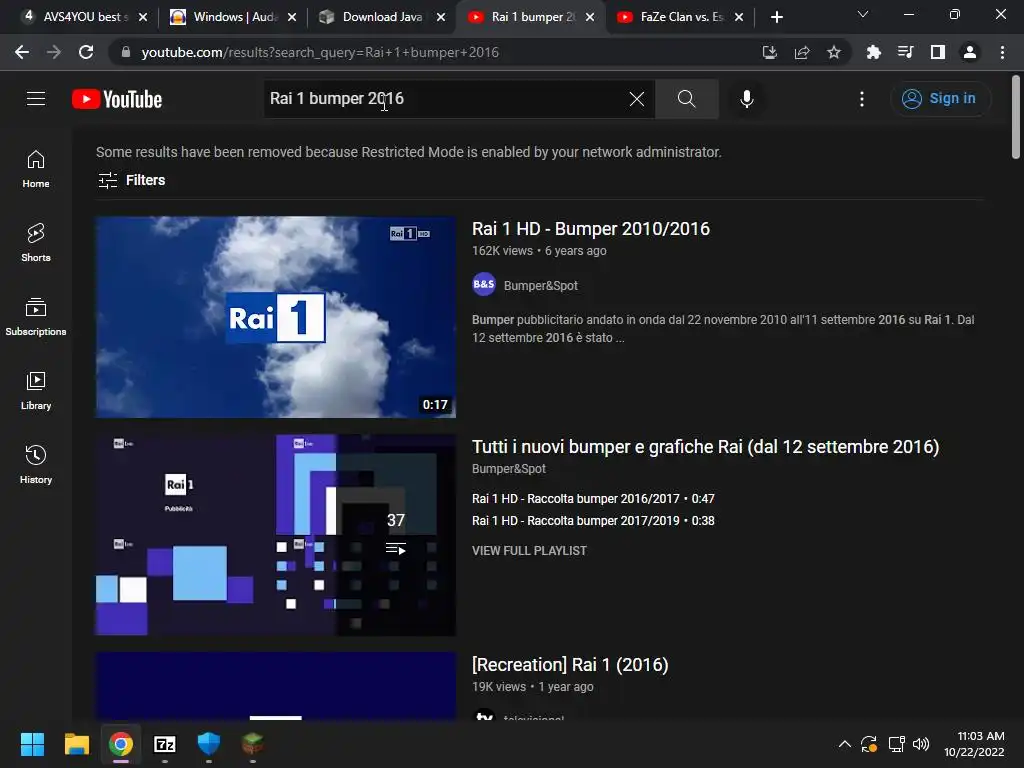Click the magnifying glass search button
Viewport: 1024px width, 768px height.
coord(686,99)
